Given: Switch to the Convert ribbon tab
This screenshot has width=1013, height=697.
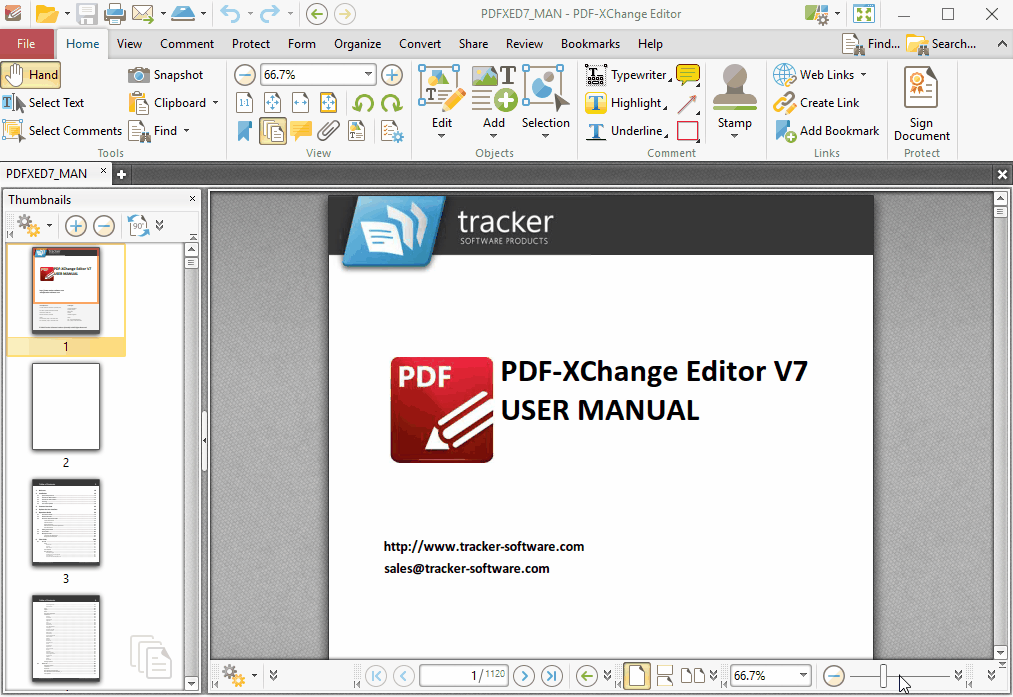Looking at the screenshot, I should pos(420,44).
